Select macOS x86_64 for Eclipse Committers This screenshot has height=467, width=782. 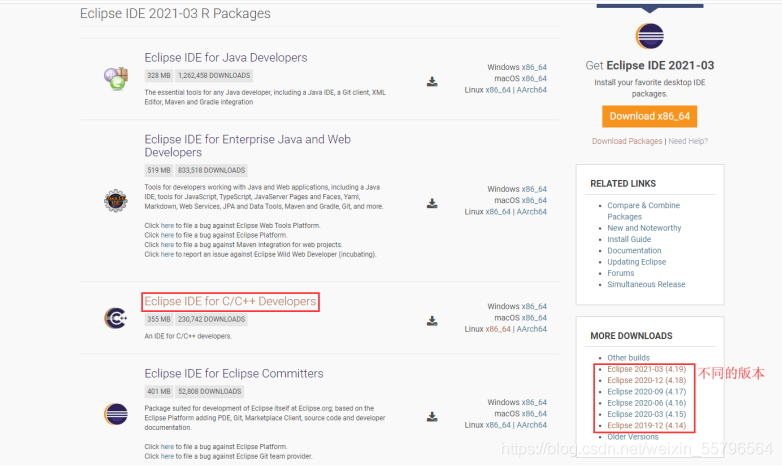(x=534, y=414)
